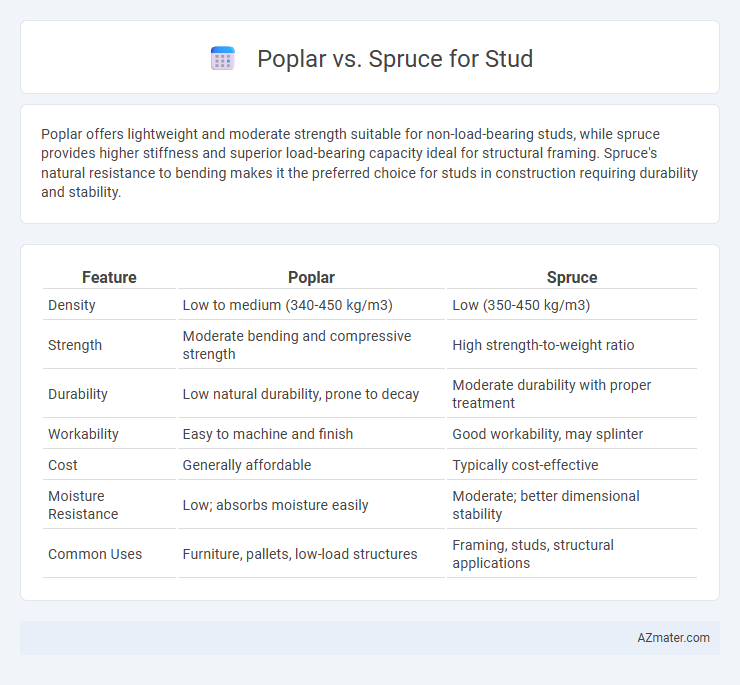Open the AZmater.com link

click(673, 638)
